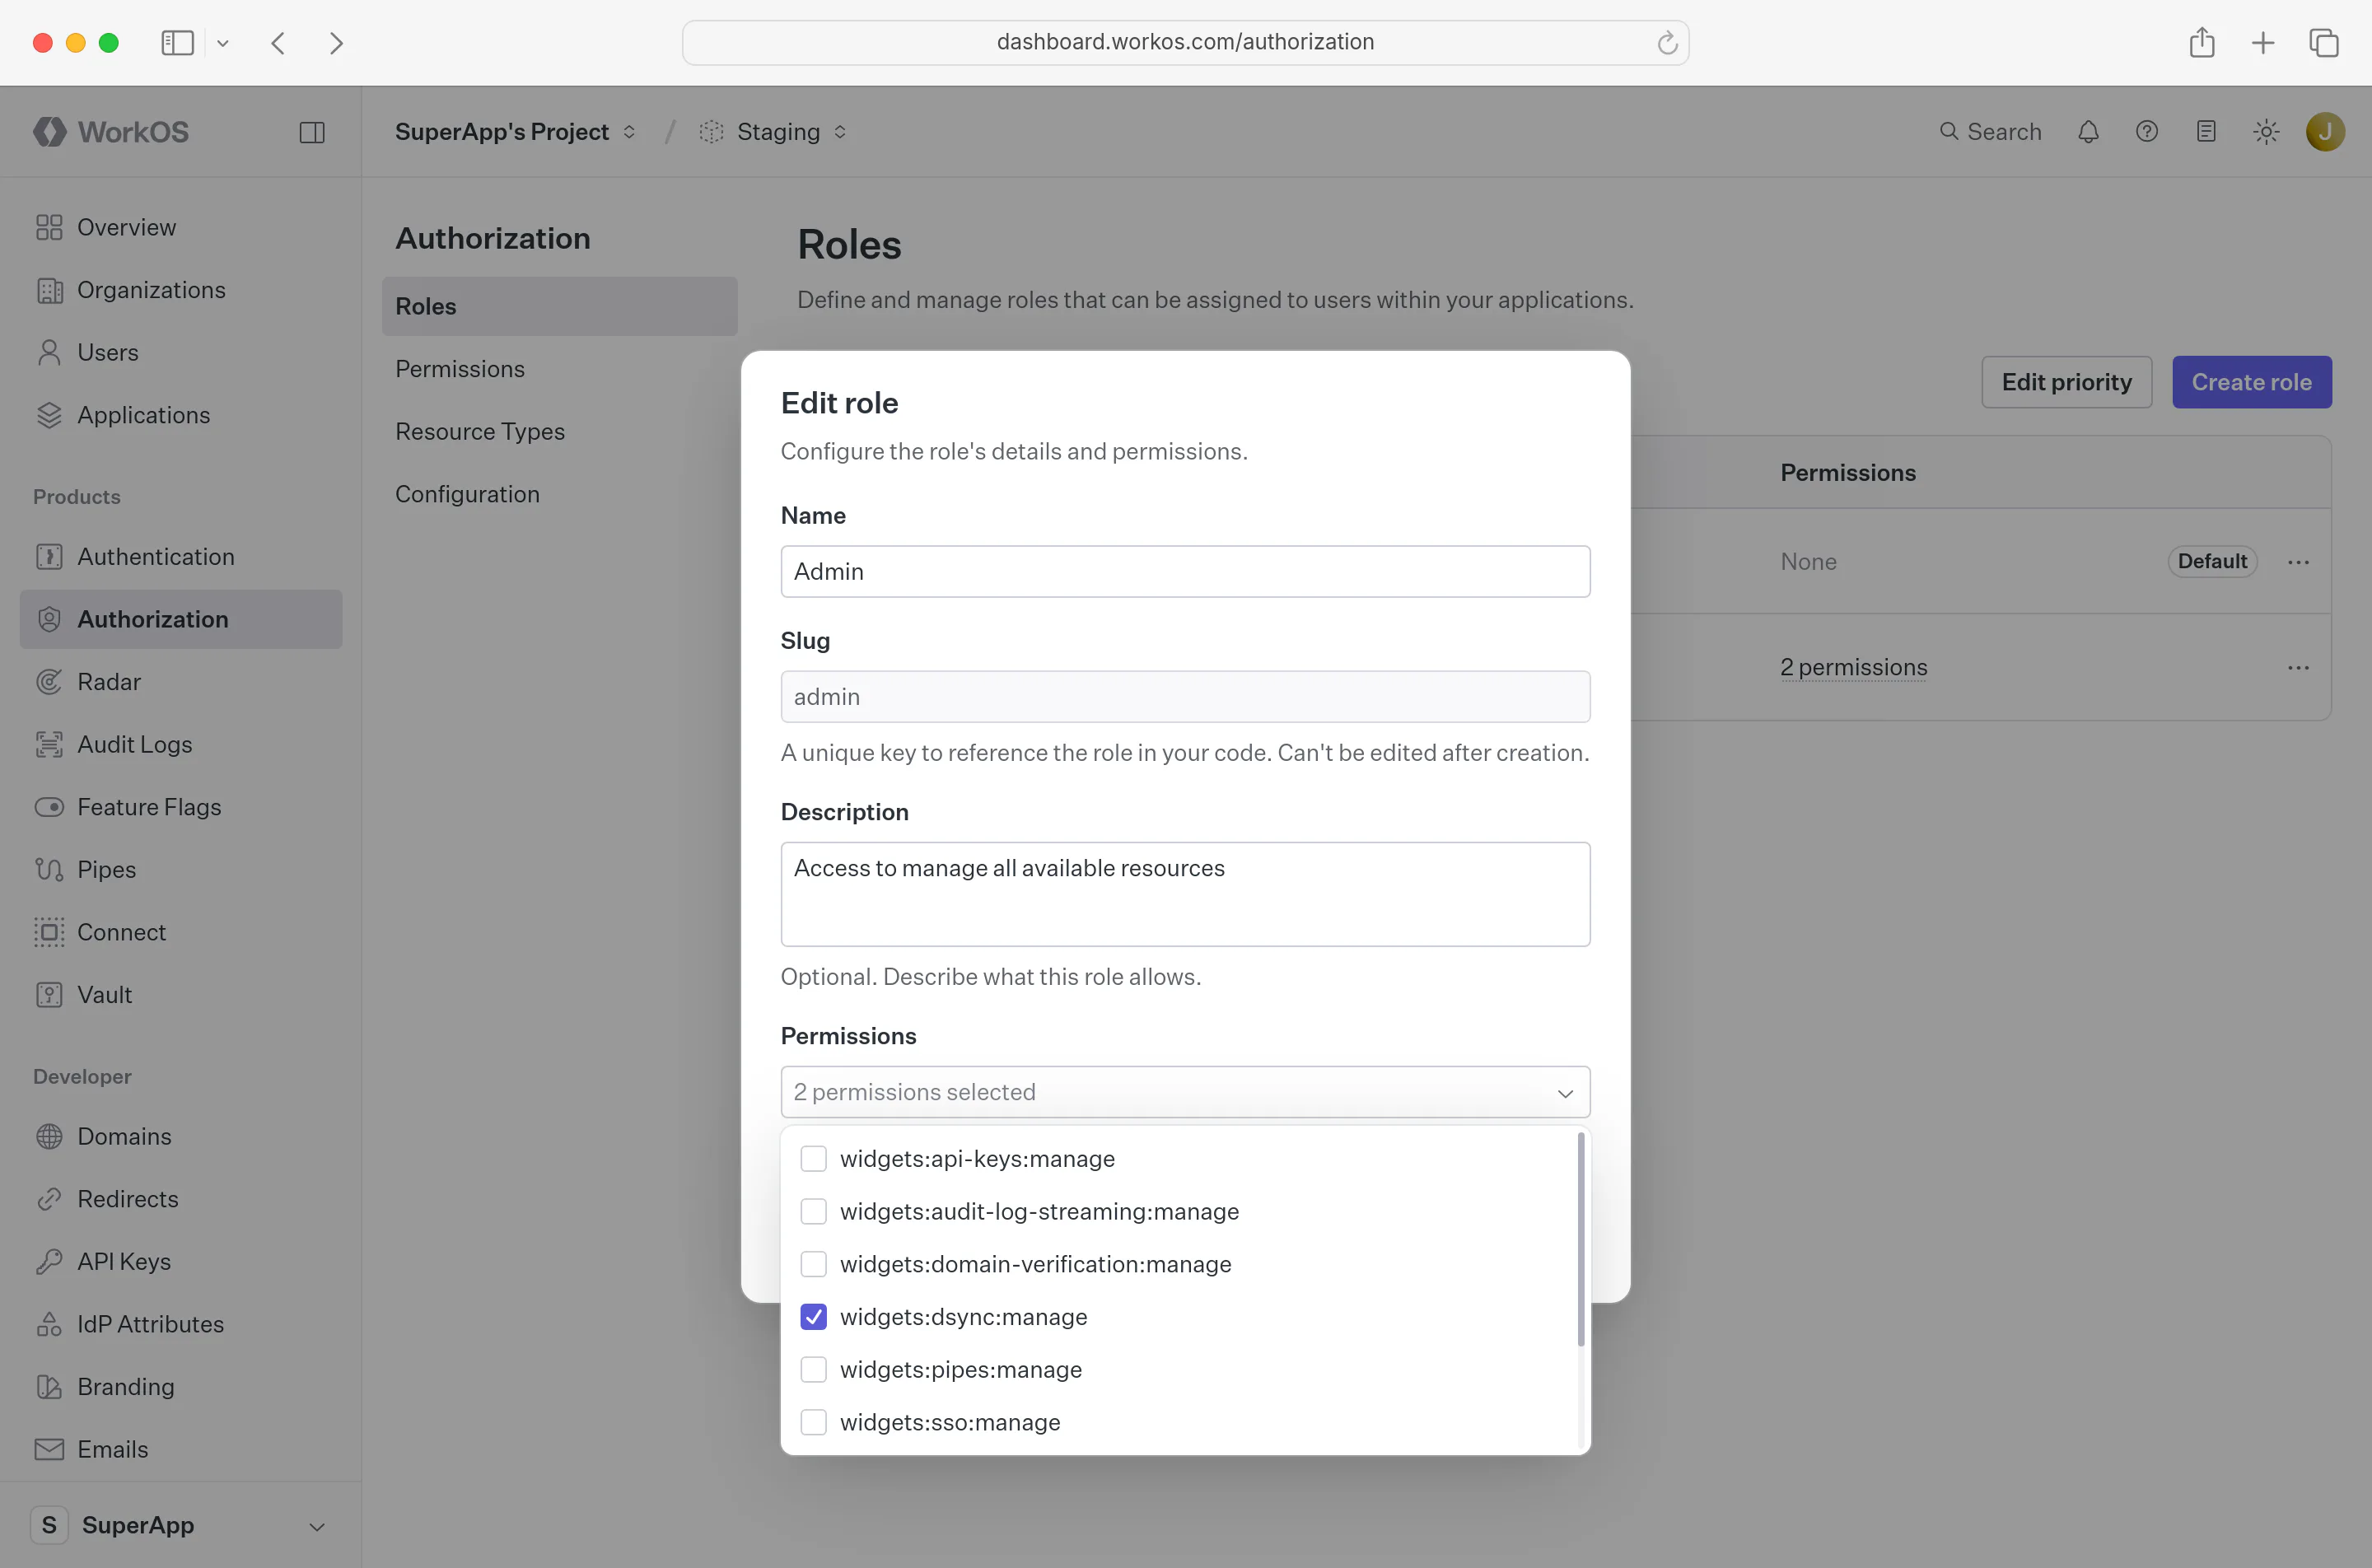Open Safari sidebar dropdown chevron
The image size is (2372, 1568).
223,43
